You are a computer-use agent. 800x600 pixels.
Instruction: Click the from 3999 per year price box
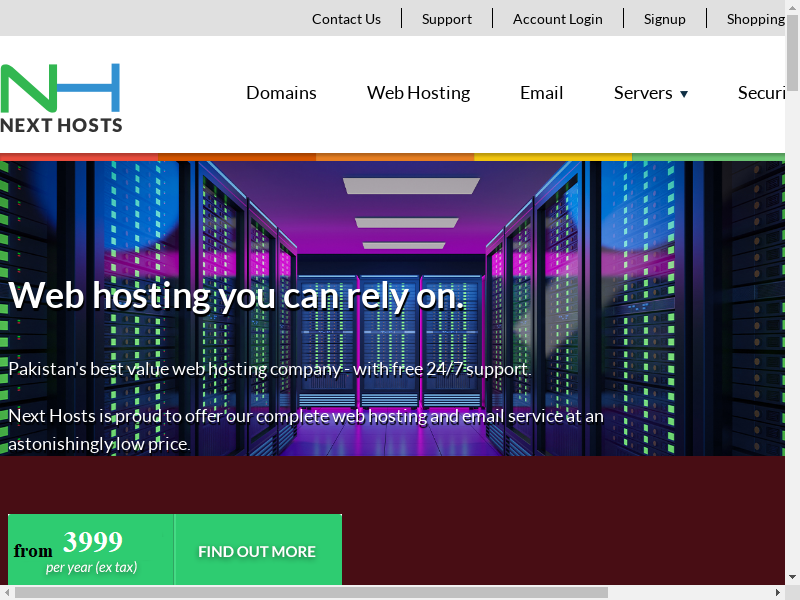point(91,550)
